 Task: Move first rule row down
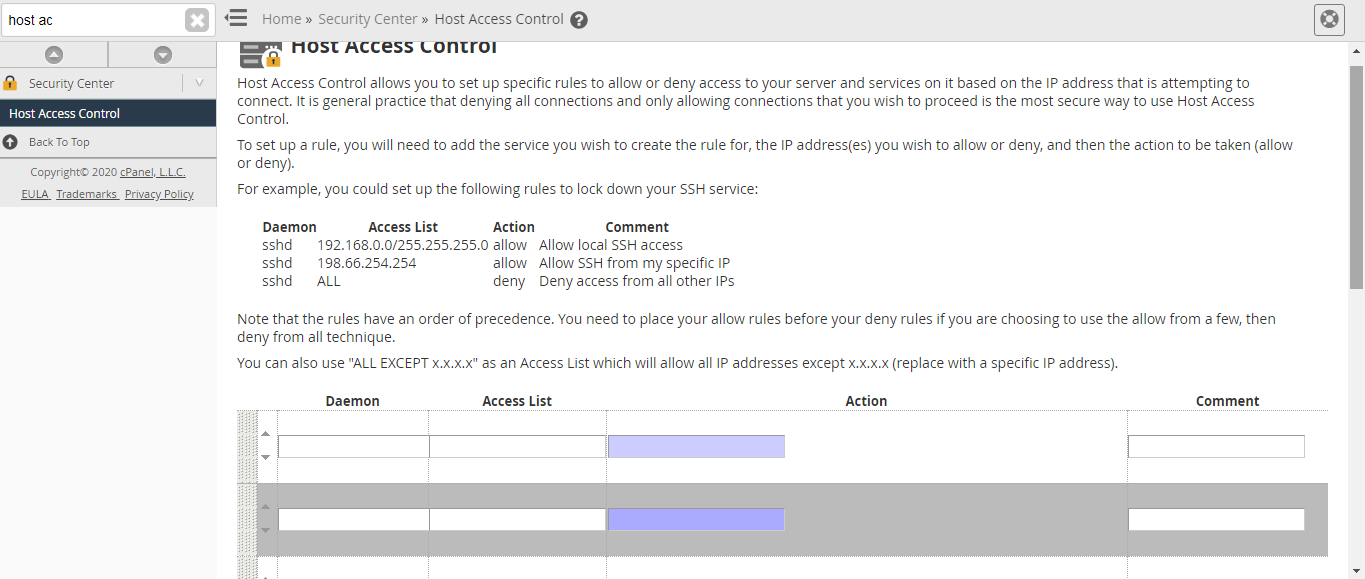(x=265, y=457)
